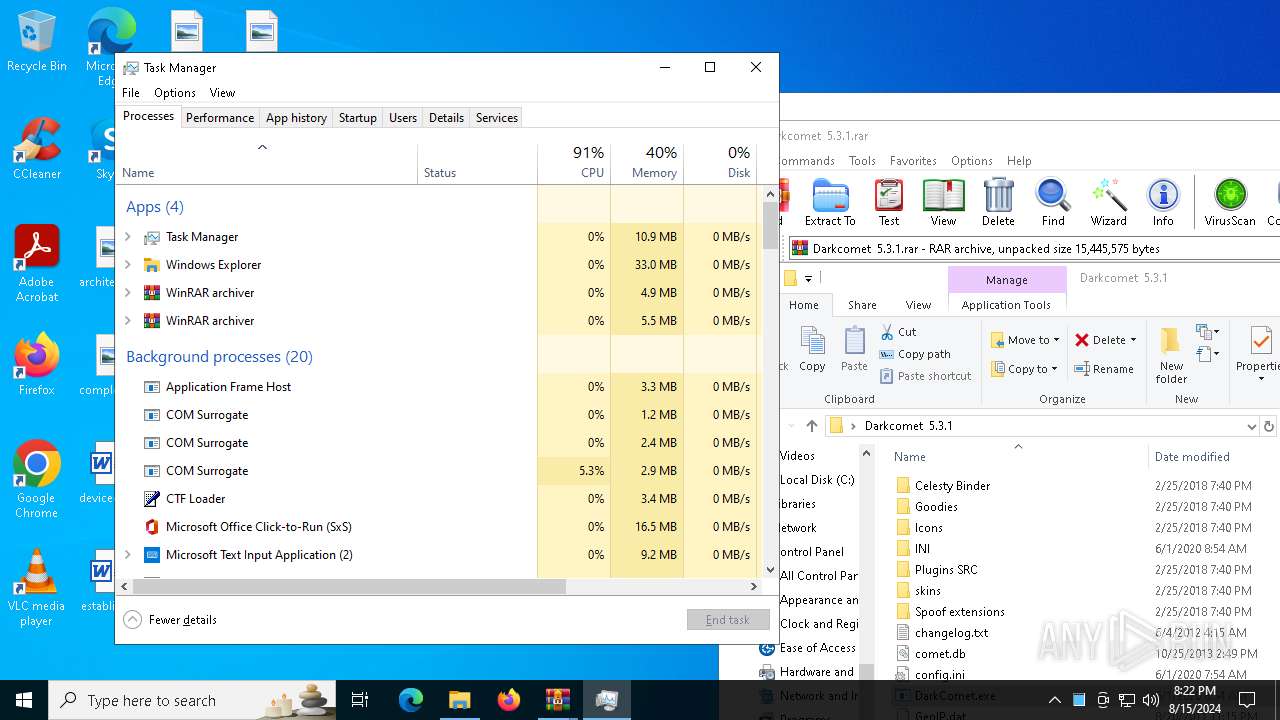
Task: Open the Copy to dropdown
Action: pyautogui.click(x=1025, y=369)
